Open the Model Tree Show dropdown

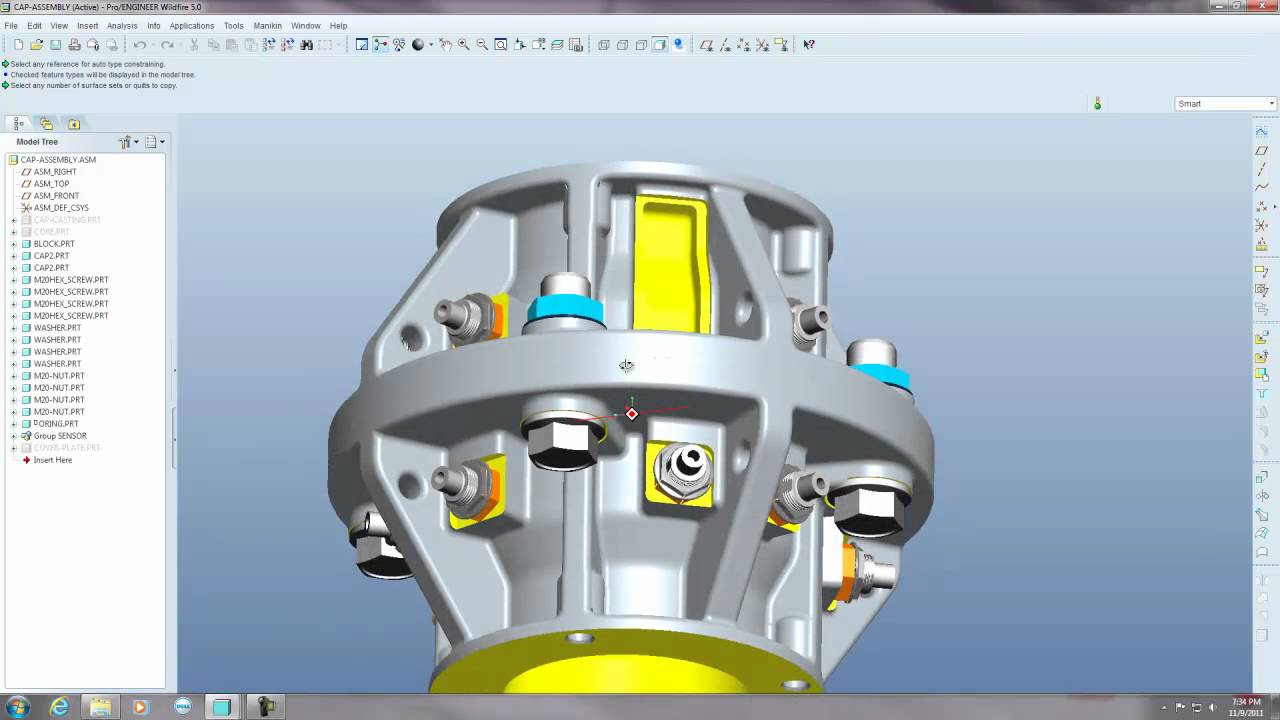128,142
